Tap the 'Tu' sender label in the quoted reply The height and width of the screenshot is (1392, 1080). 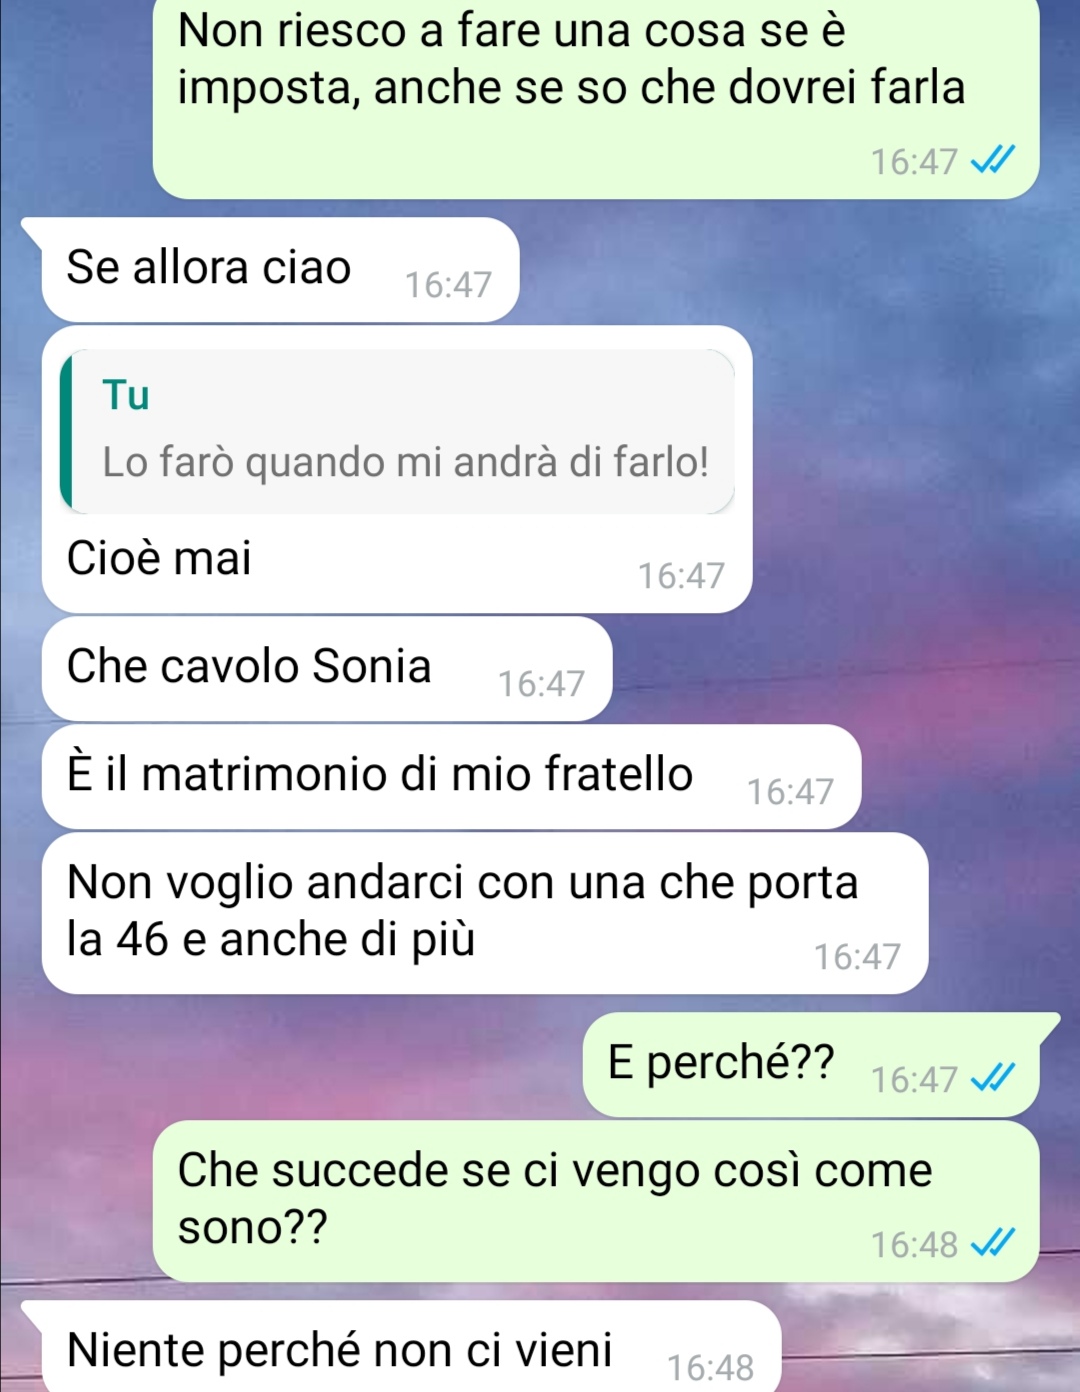(126, 394)
